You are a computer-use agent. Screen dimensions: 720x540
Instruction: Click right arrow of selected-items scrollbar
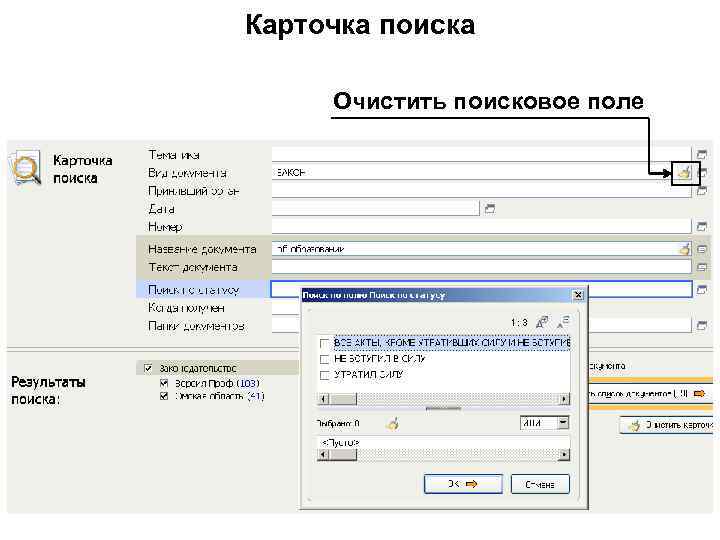(x=564, y=455)
